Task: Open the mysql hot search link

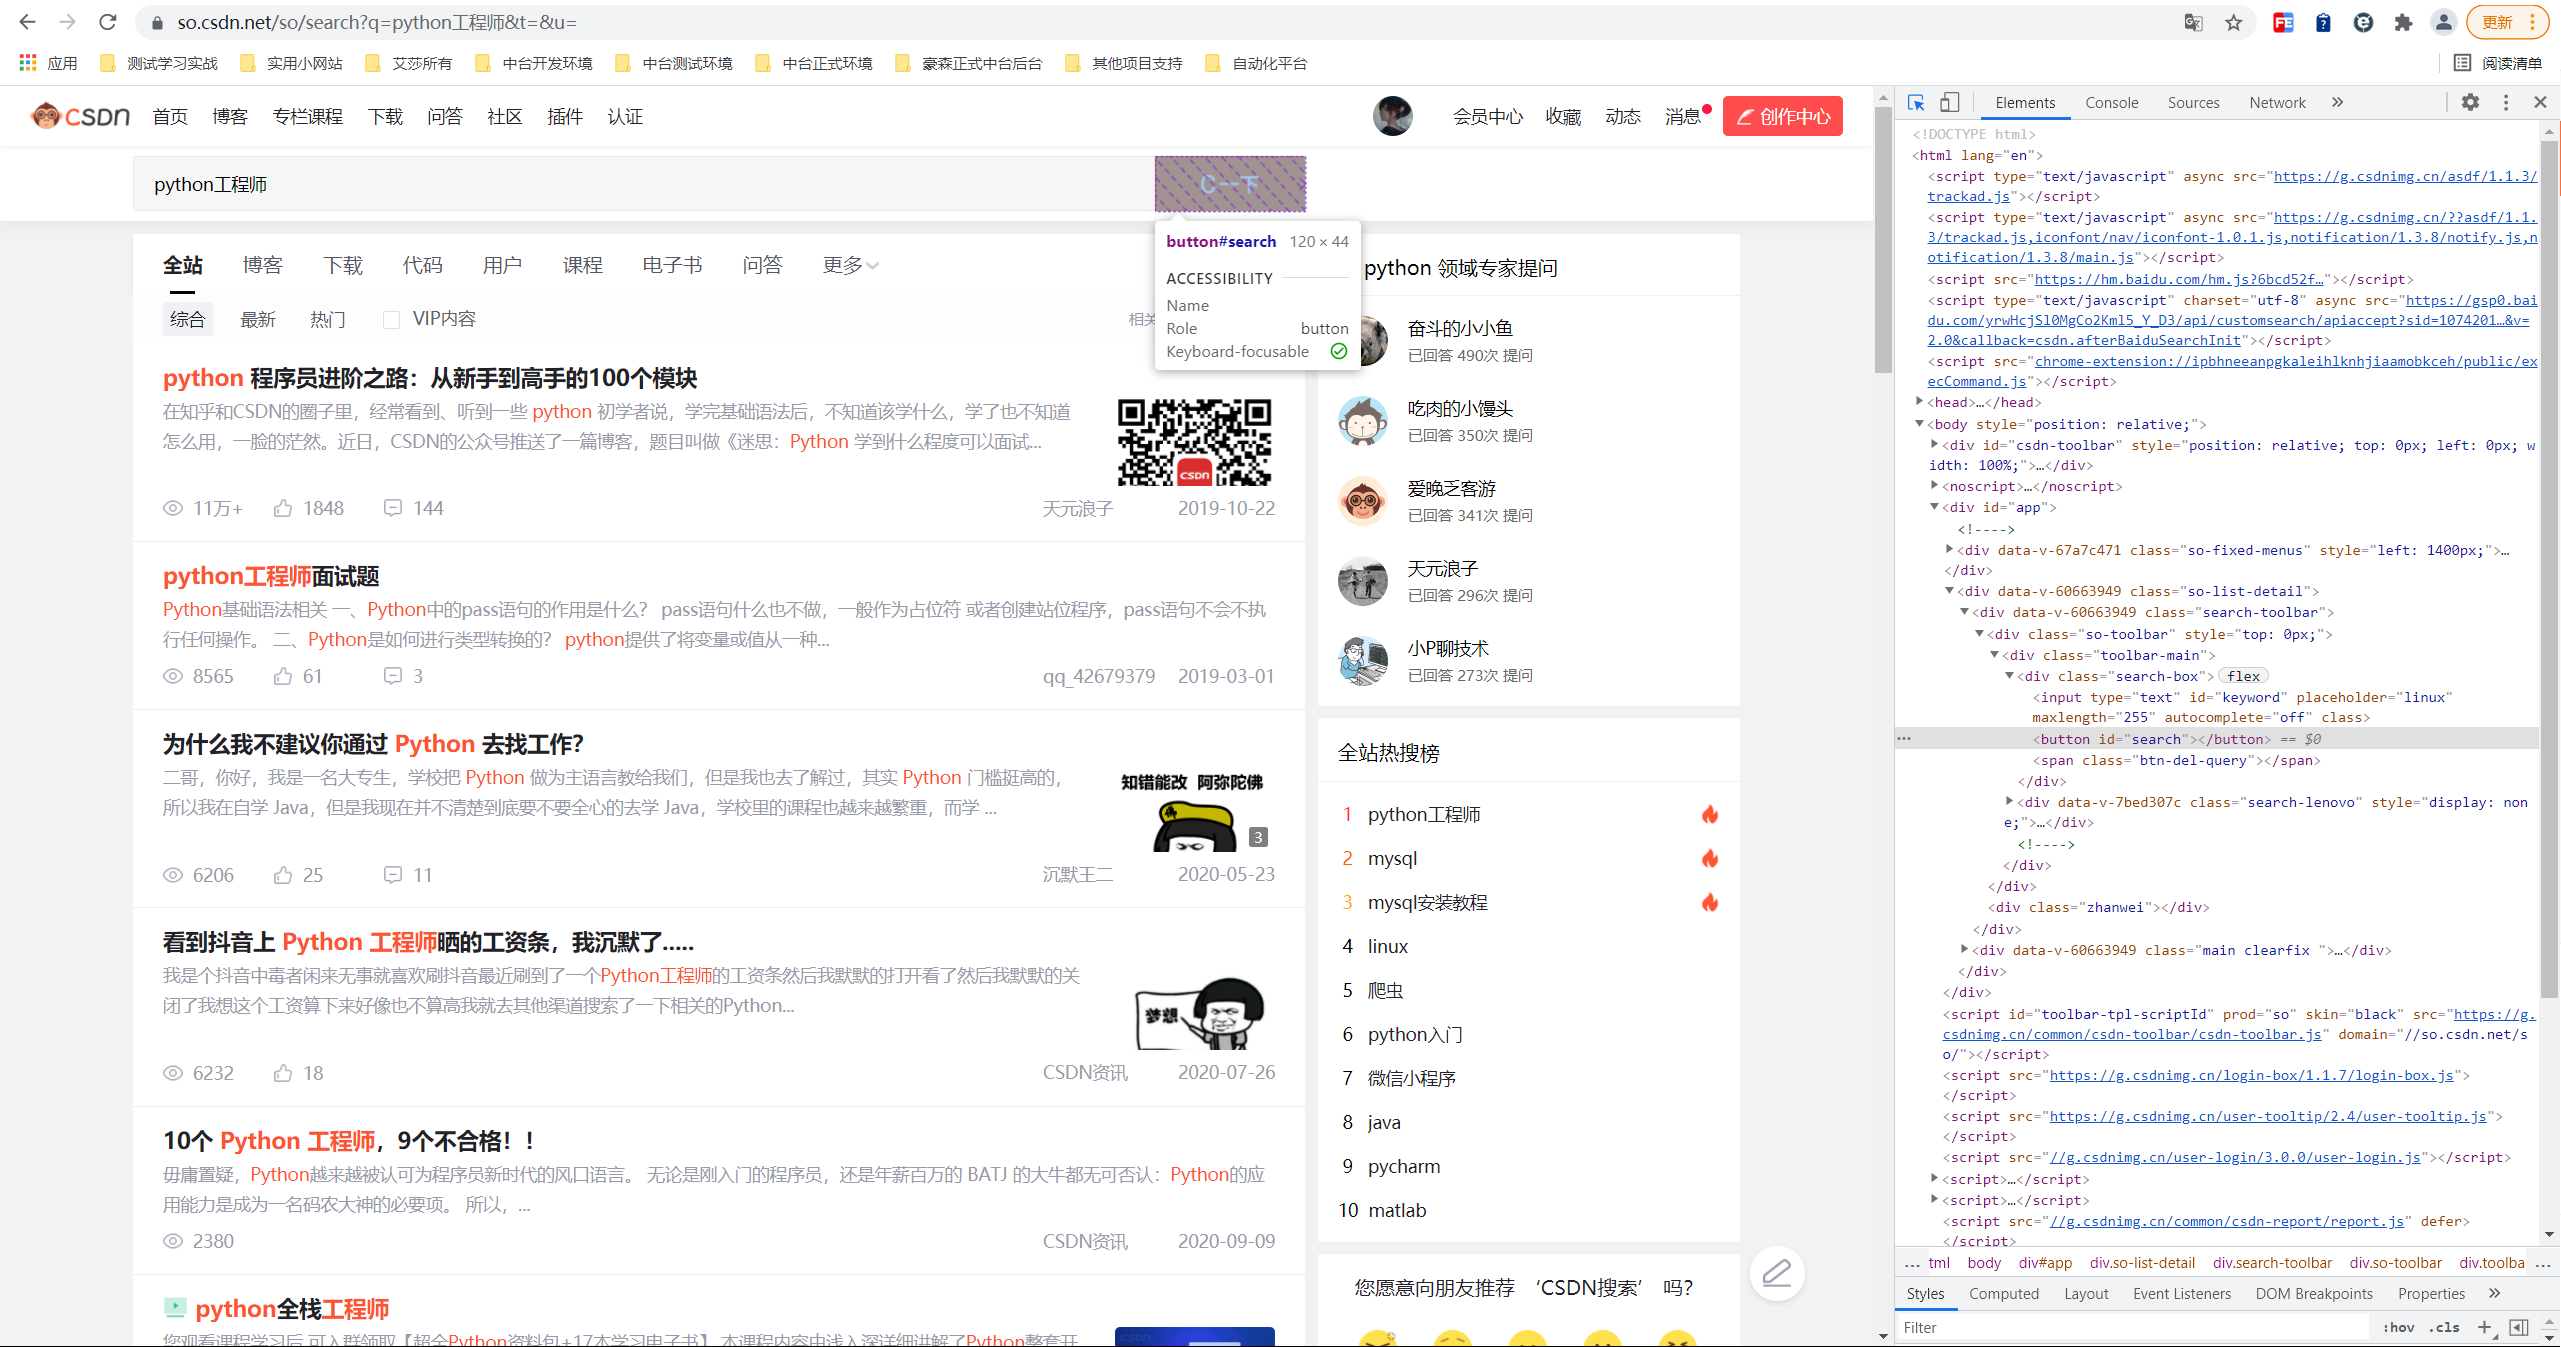Action: (1392, 858)
